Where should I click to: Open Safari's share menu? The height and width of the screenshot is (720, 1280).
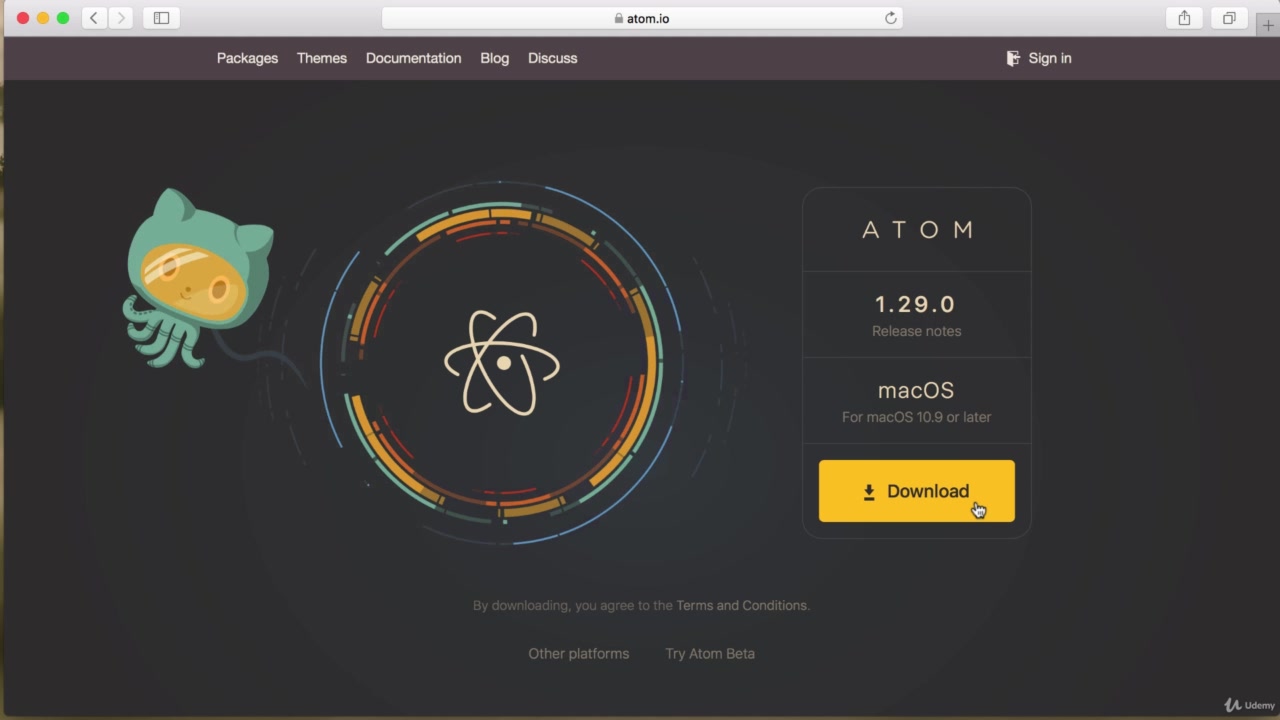coord(1184,18)
